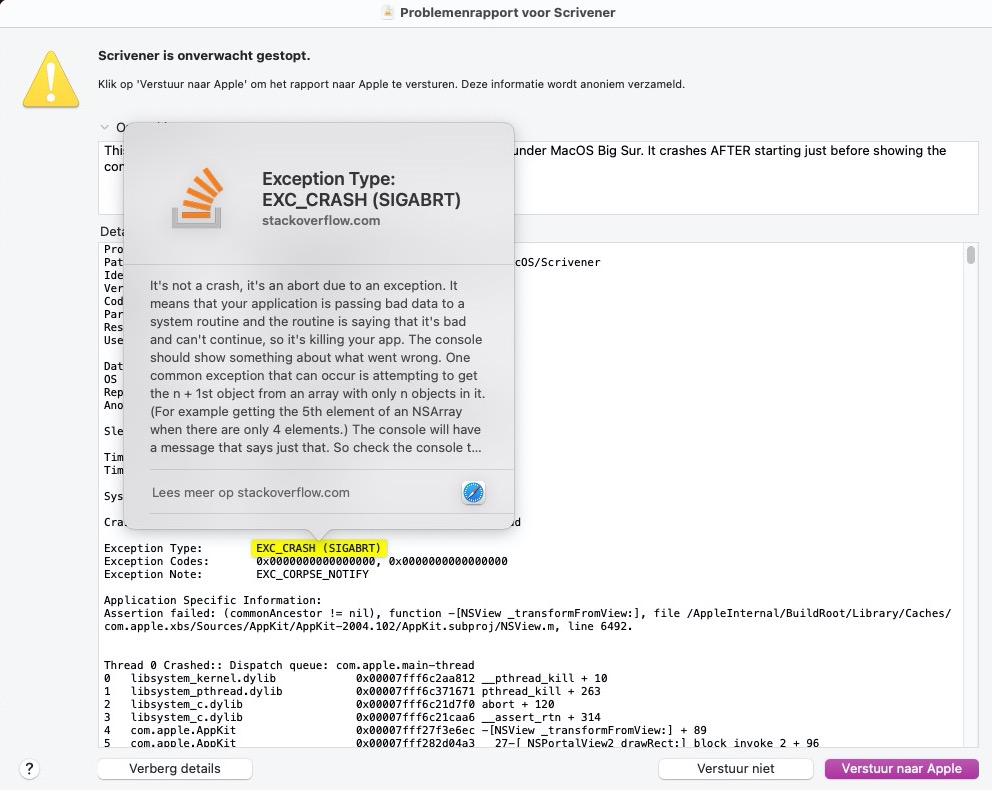Viewport: 992px width, 790px height.
Task: Click the EXC_CORPSE_NOTIFY exception note value
Action: point(313,574)
